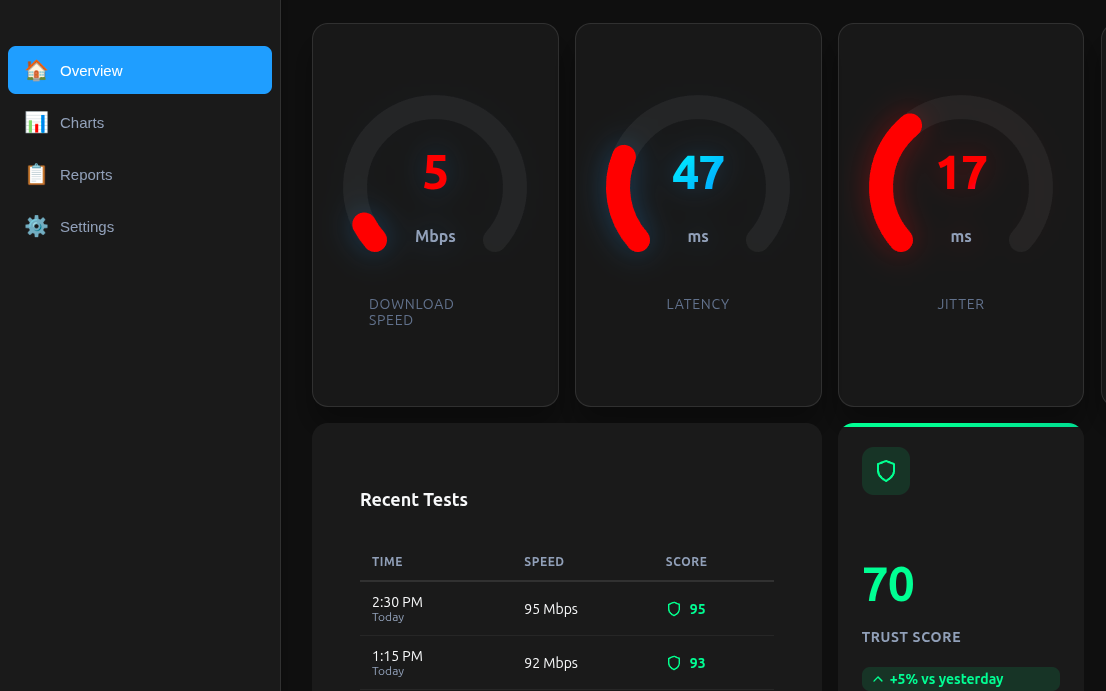This screenshot has height=691, width=1106.
Task: Open the Overview page in the sidebar
Action: pyautogui.click(x=140, y=70)
